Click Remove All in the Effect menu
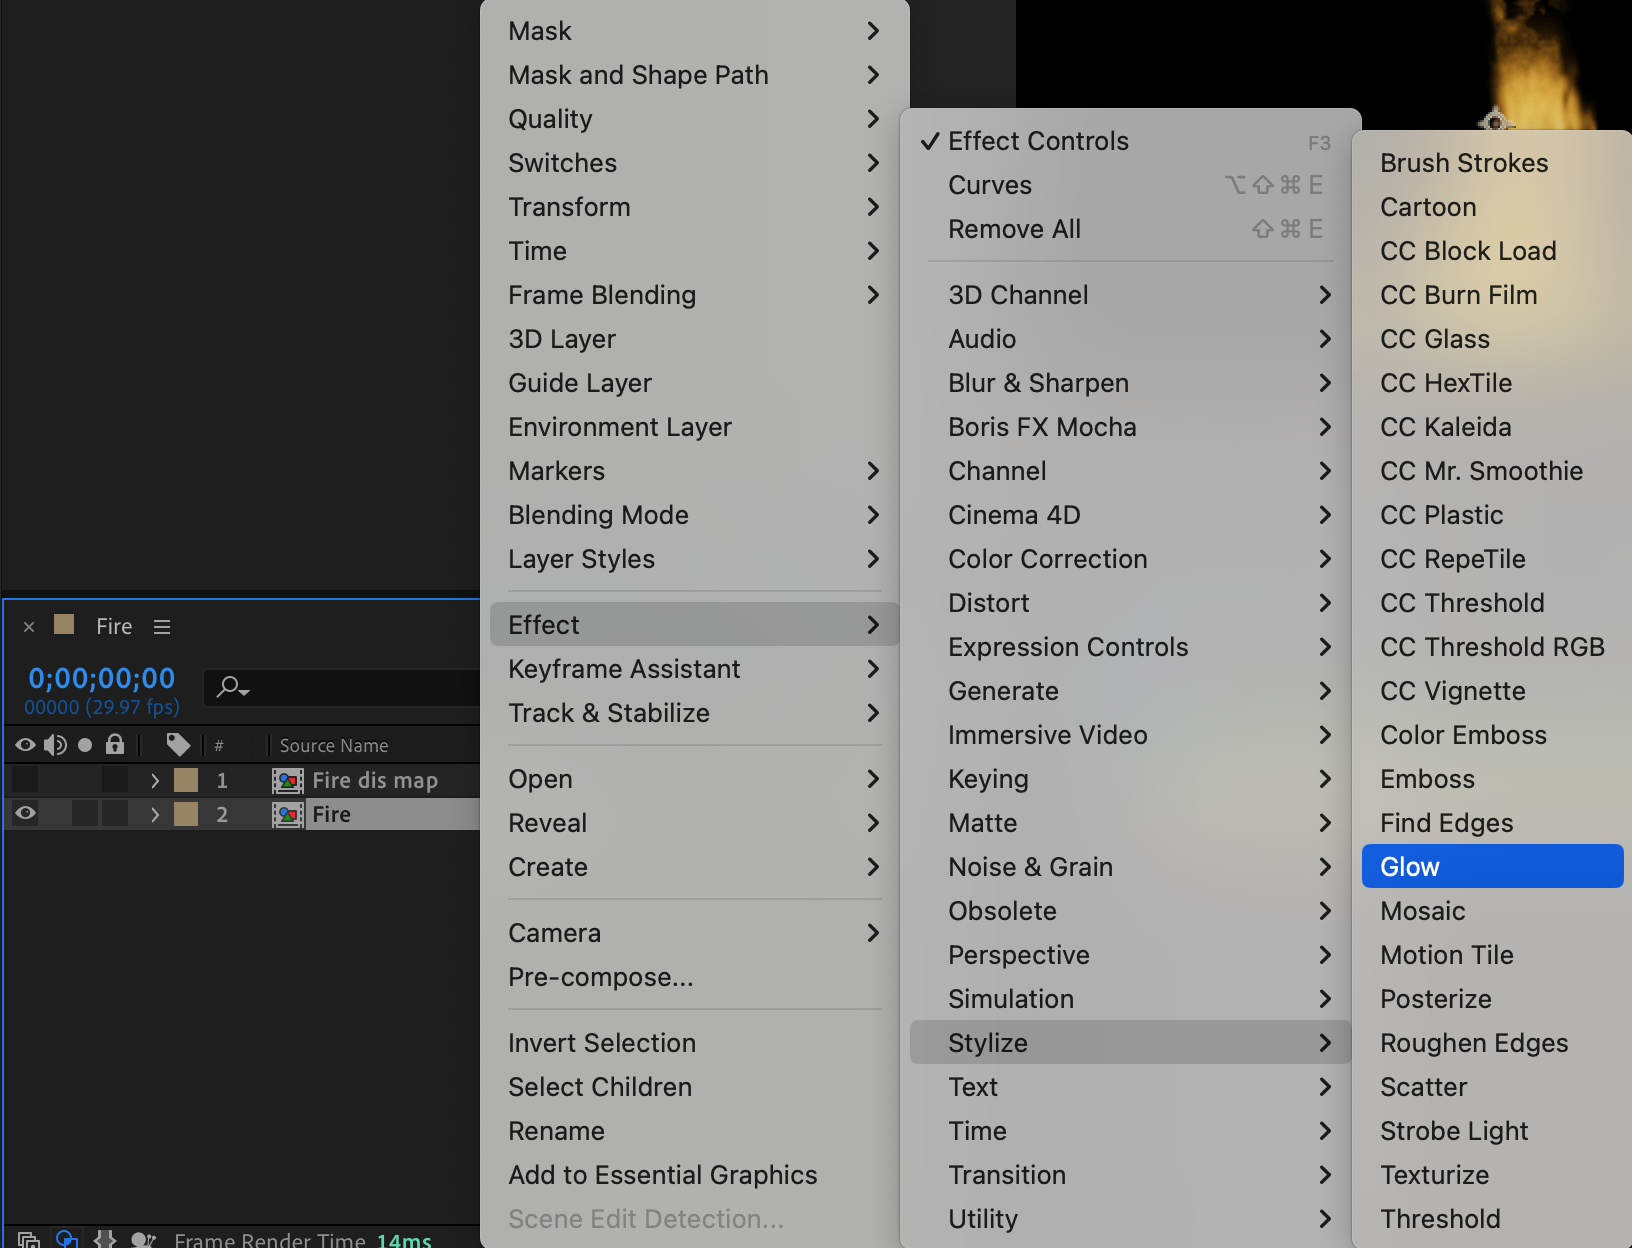Image resolution: width=1632 pixels, height=1248 pixels. point(1014,229)
